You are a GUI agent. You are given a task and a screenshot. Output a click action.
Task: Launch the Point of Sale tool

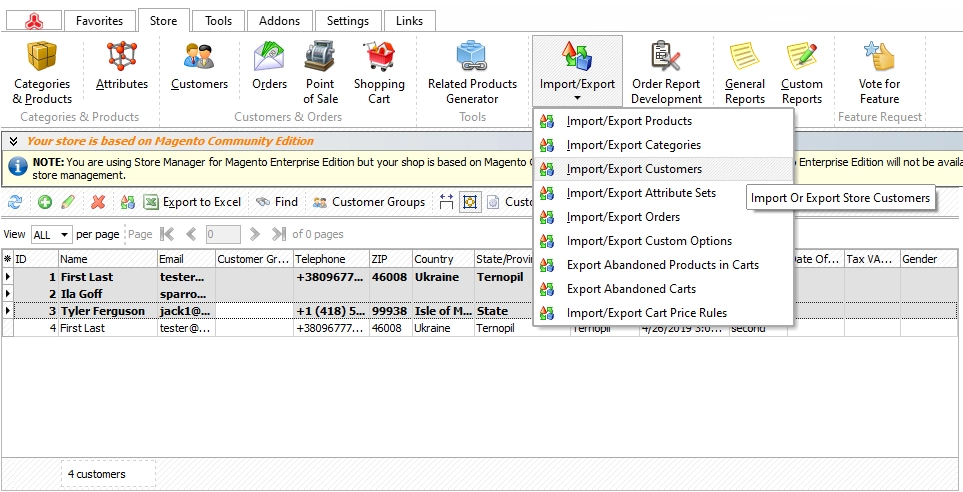[319, 72]
